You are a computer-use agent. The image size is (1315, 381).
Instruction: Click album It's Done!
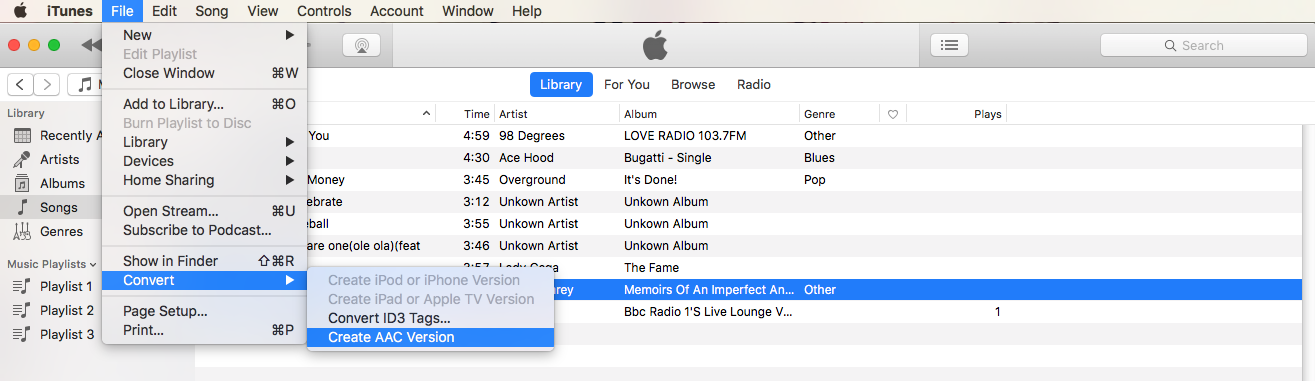click(651, 179)
